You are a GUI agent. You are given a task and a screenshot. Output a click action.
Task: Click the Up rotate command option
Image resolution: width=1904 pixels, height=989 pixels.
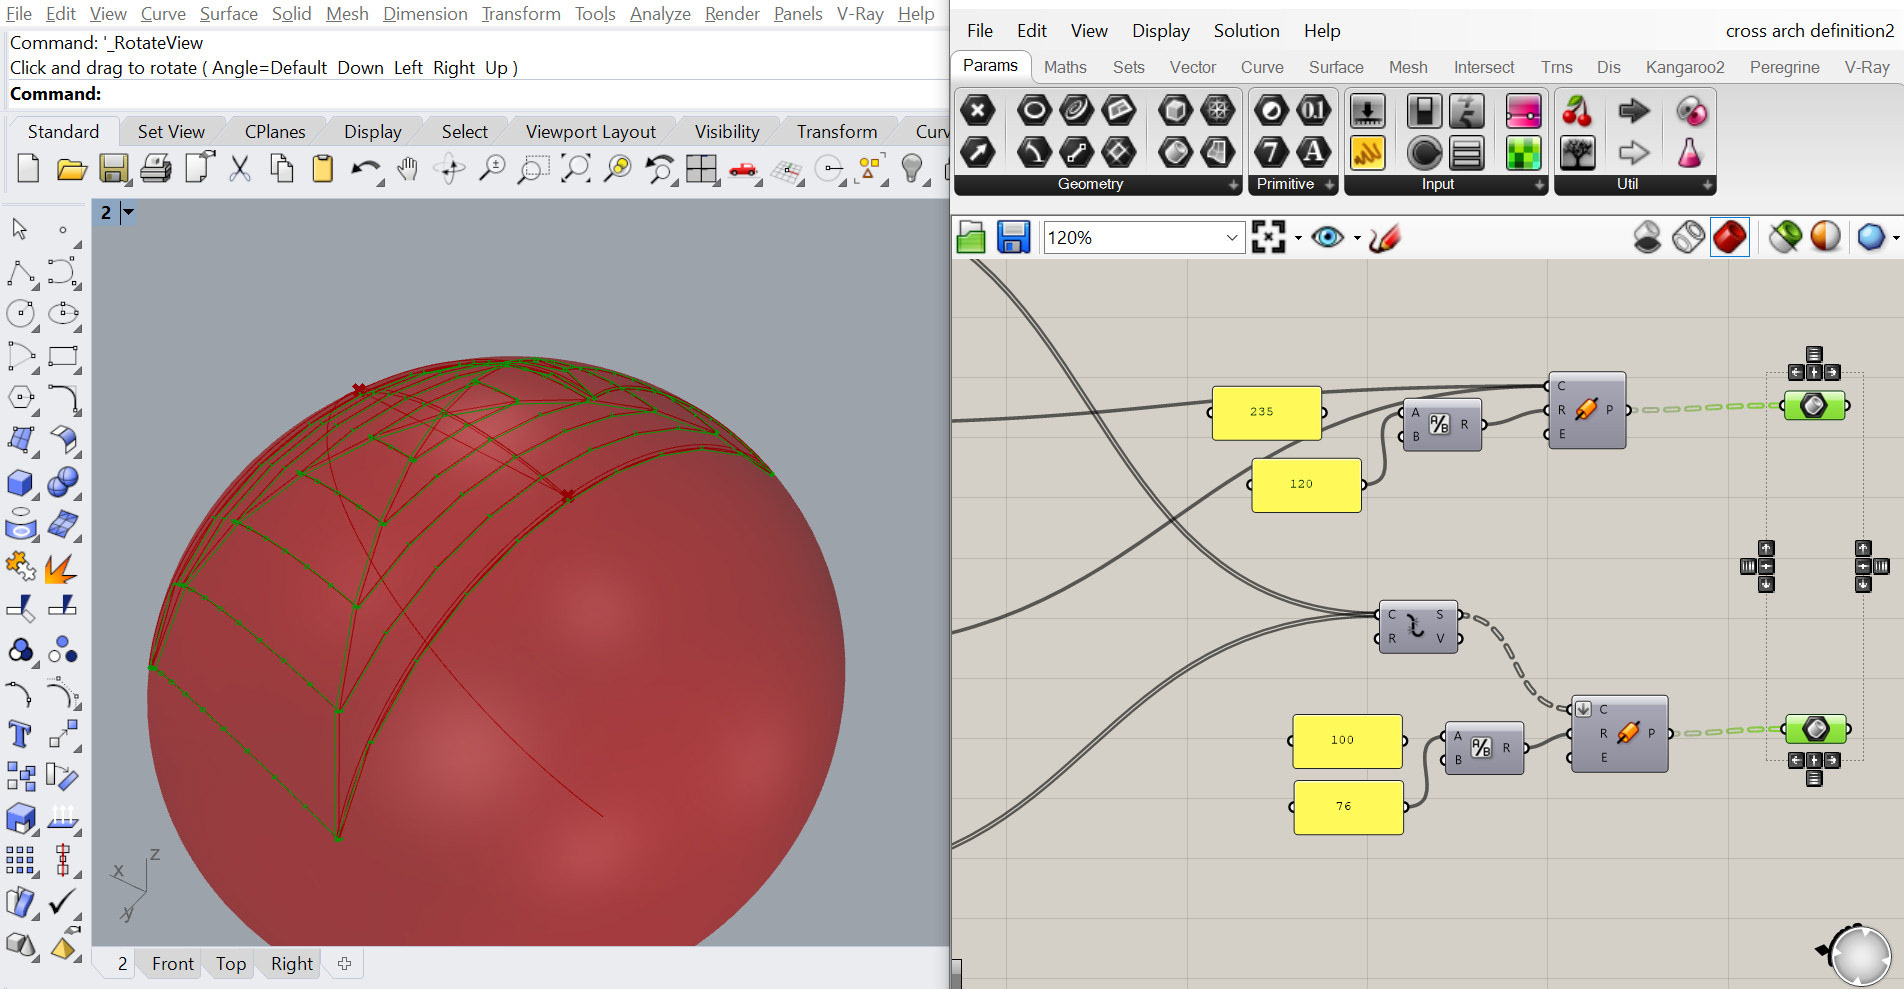coord(496,68)
